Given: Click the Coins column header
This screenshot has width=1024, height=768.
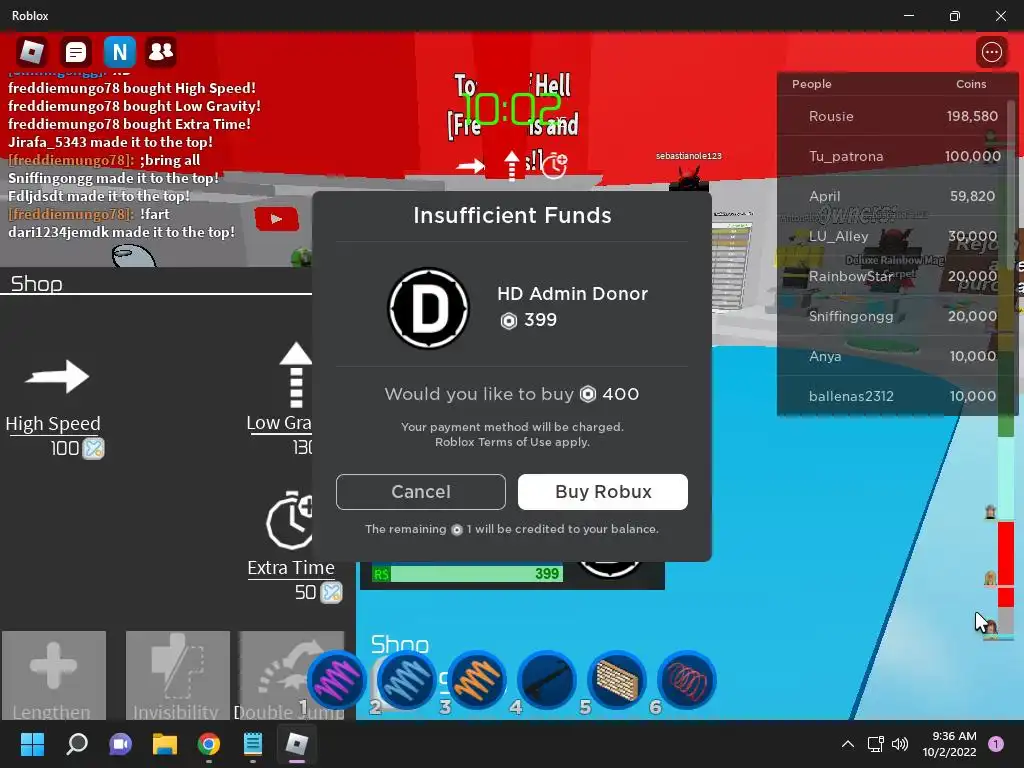Looking at the screenshot, I should (x=971, y=84).
